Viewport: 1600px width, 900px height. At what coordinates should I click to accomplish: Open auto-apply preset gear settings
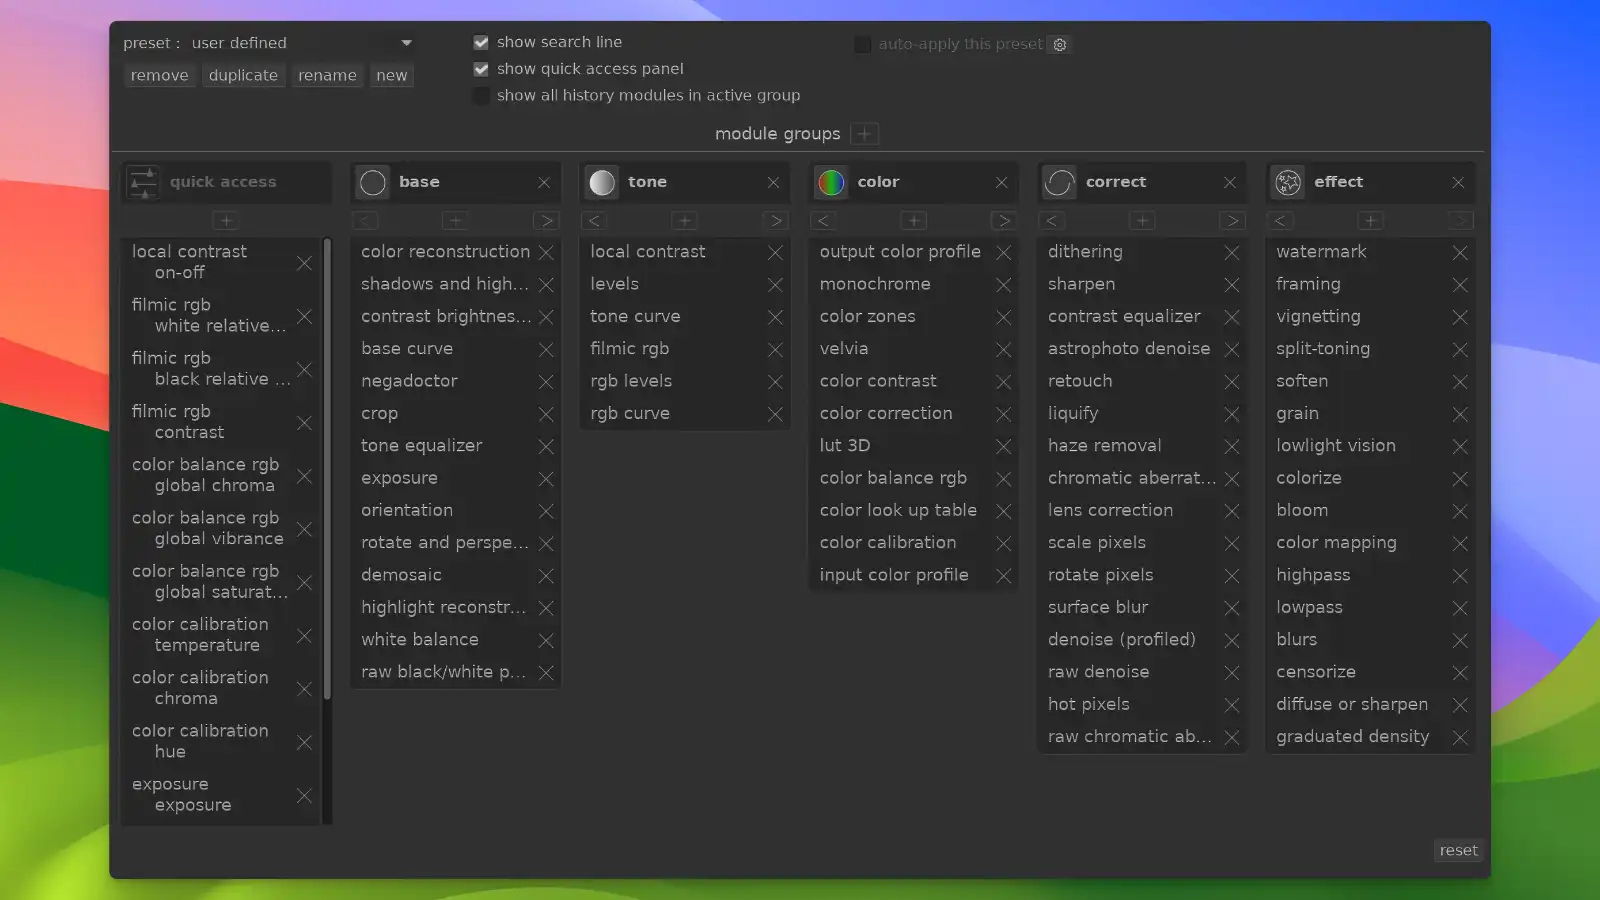click(1060, 45)
